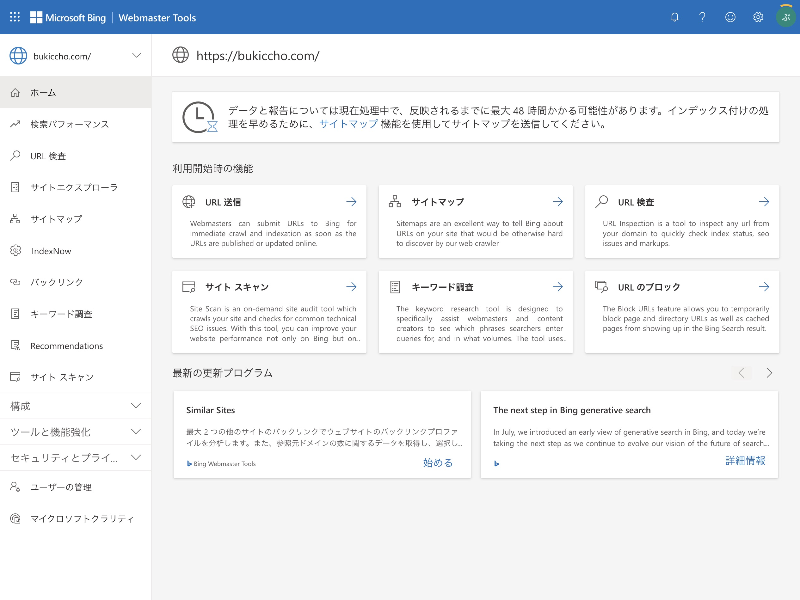The width and height of the screenshot is (800, 600).
Task: Click the バックリンク link icon in sidebar
Action: pyautogui.click(x=15, y=282)
